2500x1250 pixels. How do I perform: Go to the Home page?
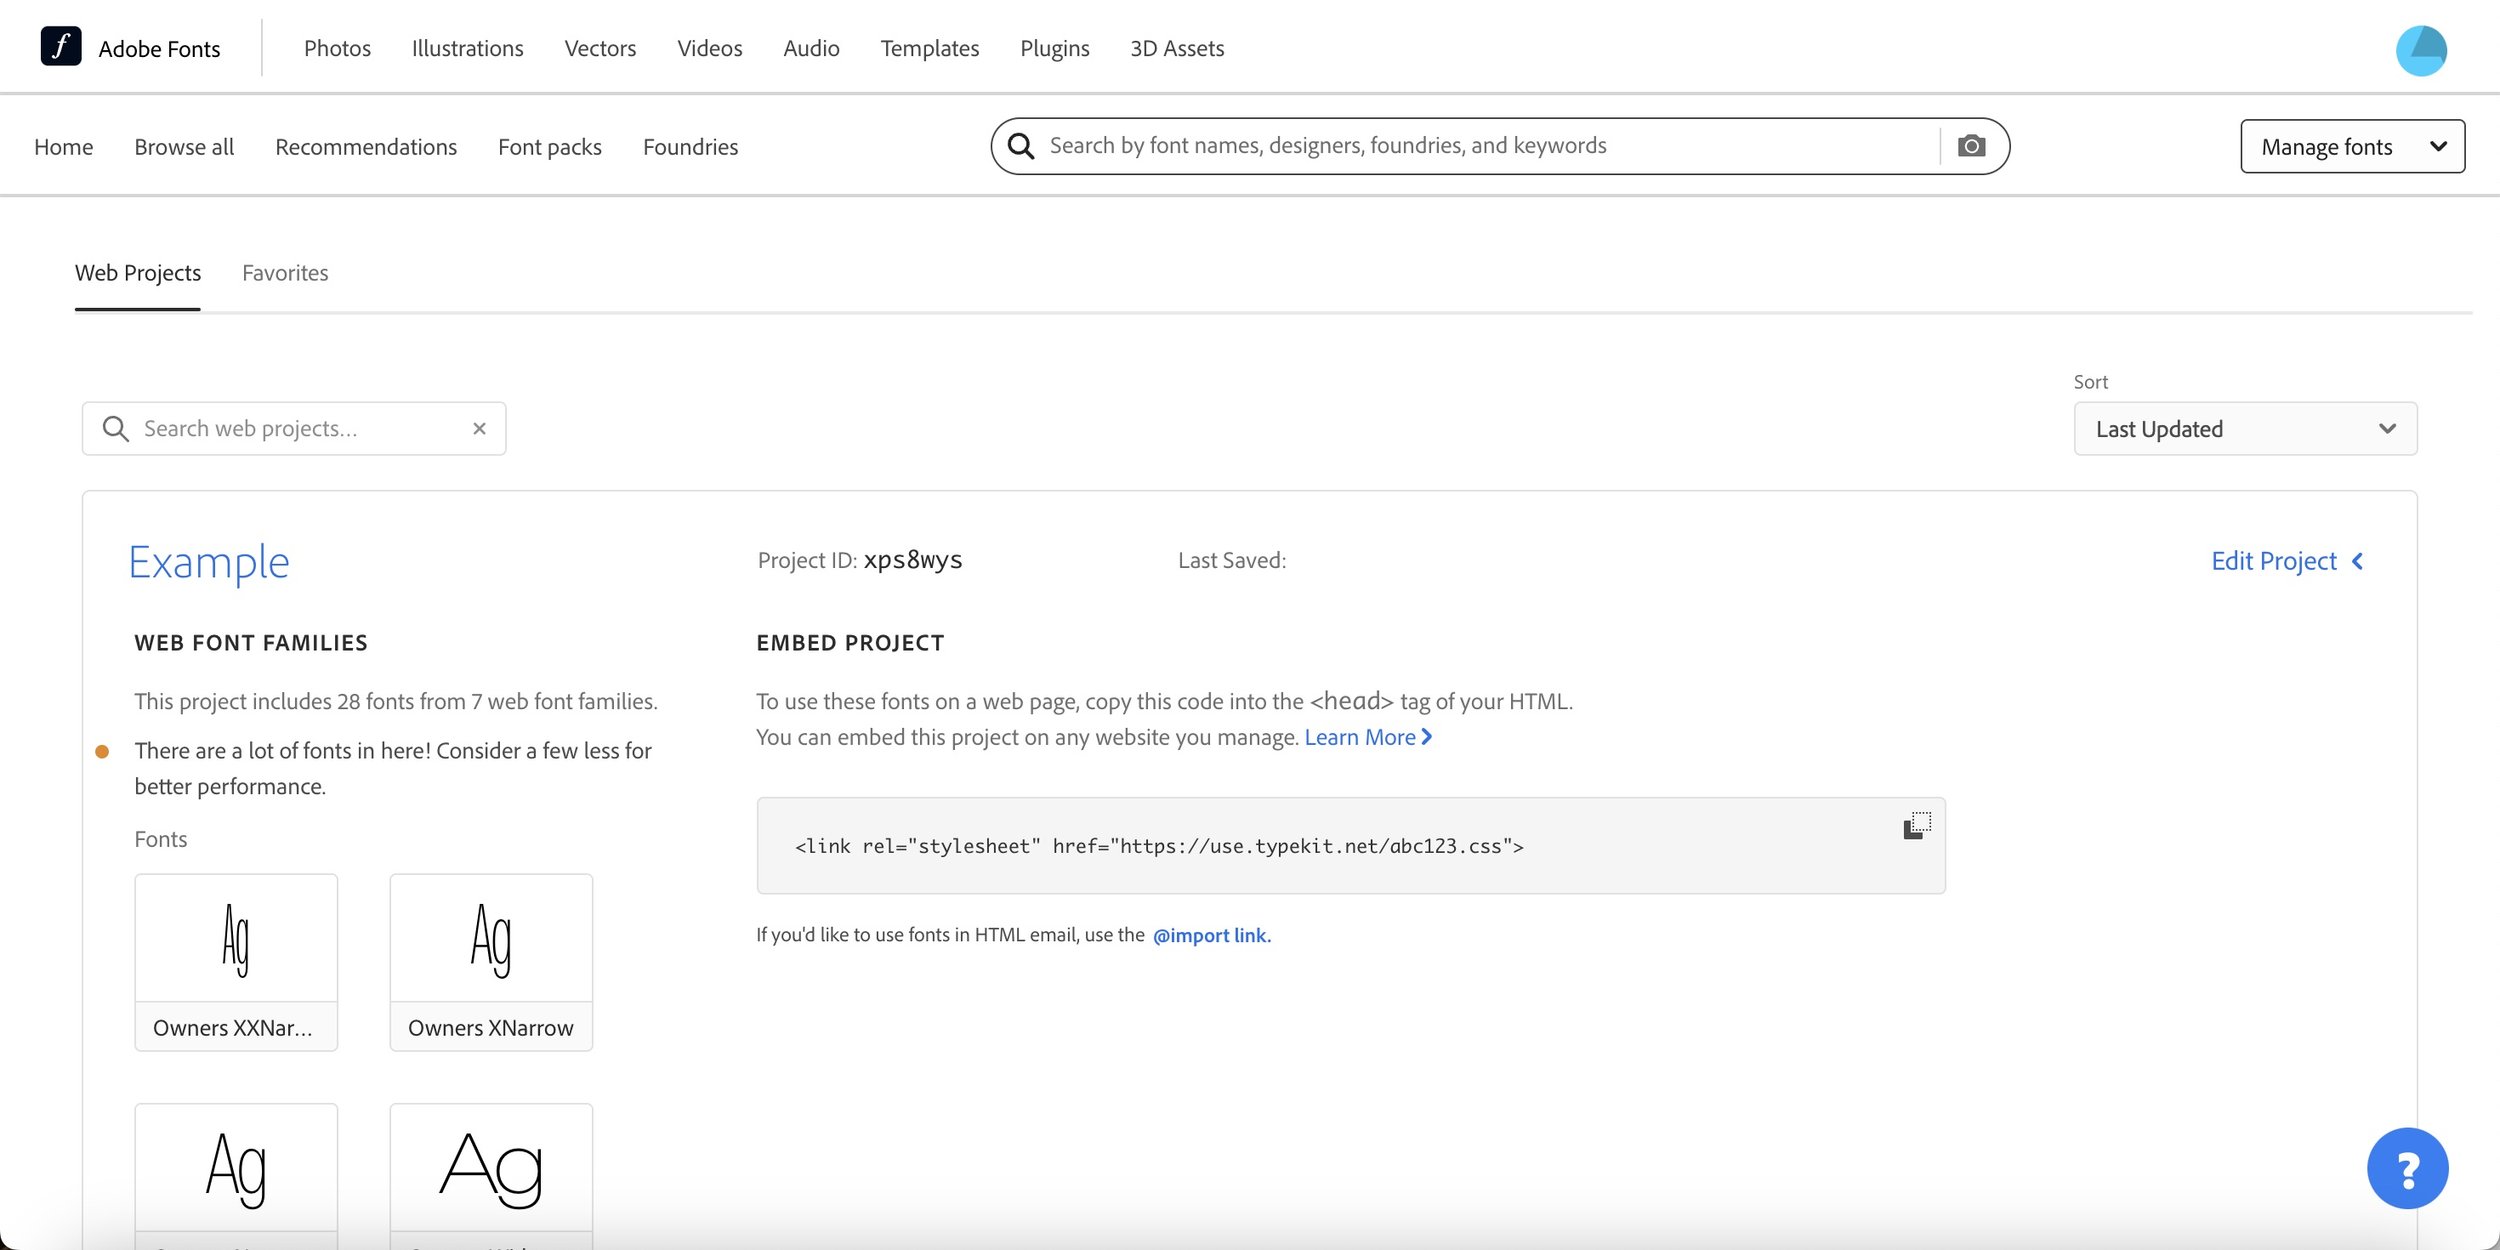coord(63,147)
